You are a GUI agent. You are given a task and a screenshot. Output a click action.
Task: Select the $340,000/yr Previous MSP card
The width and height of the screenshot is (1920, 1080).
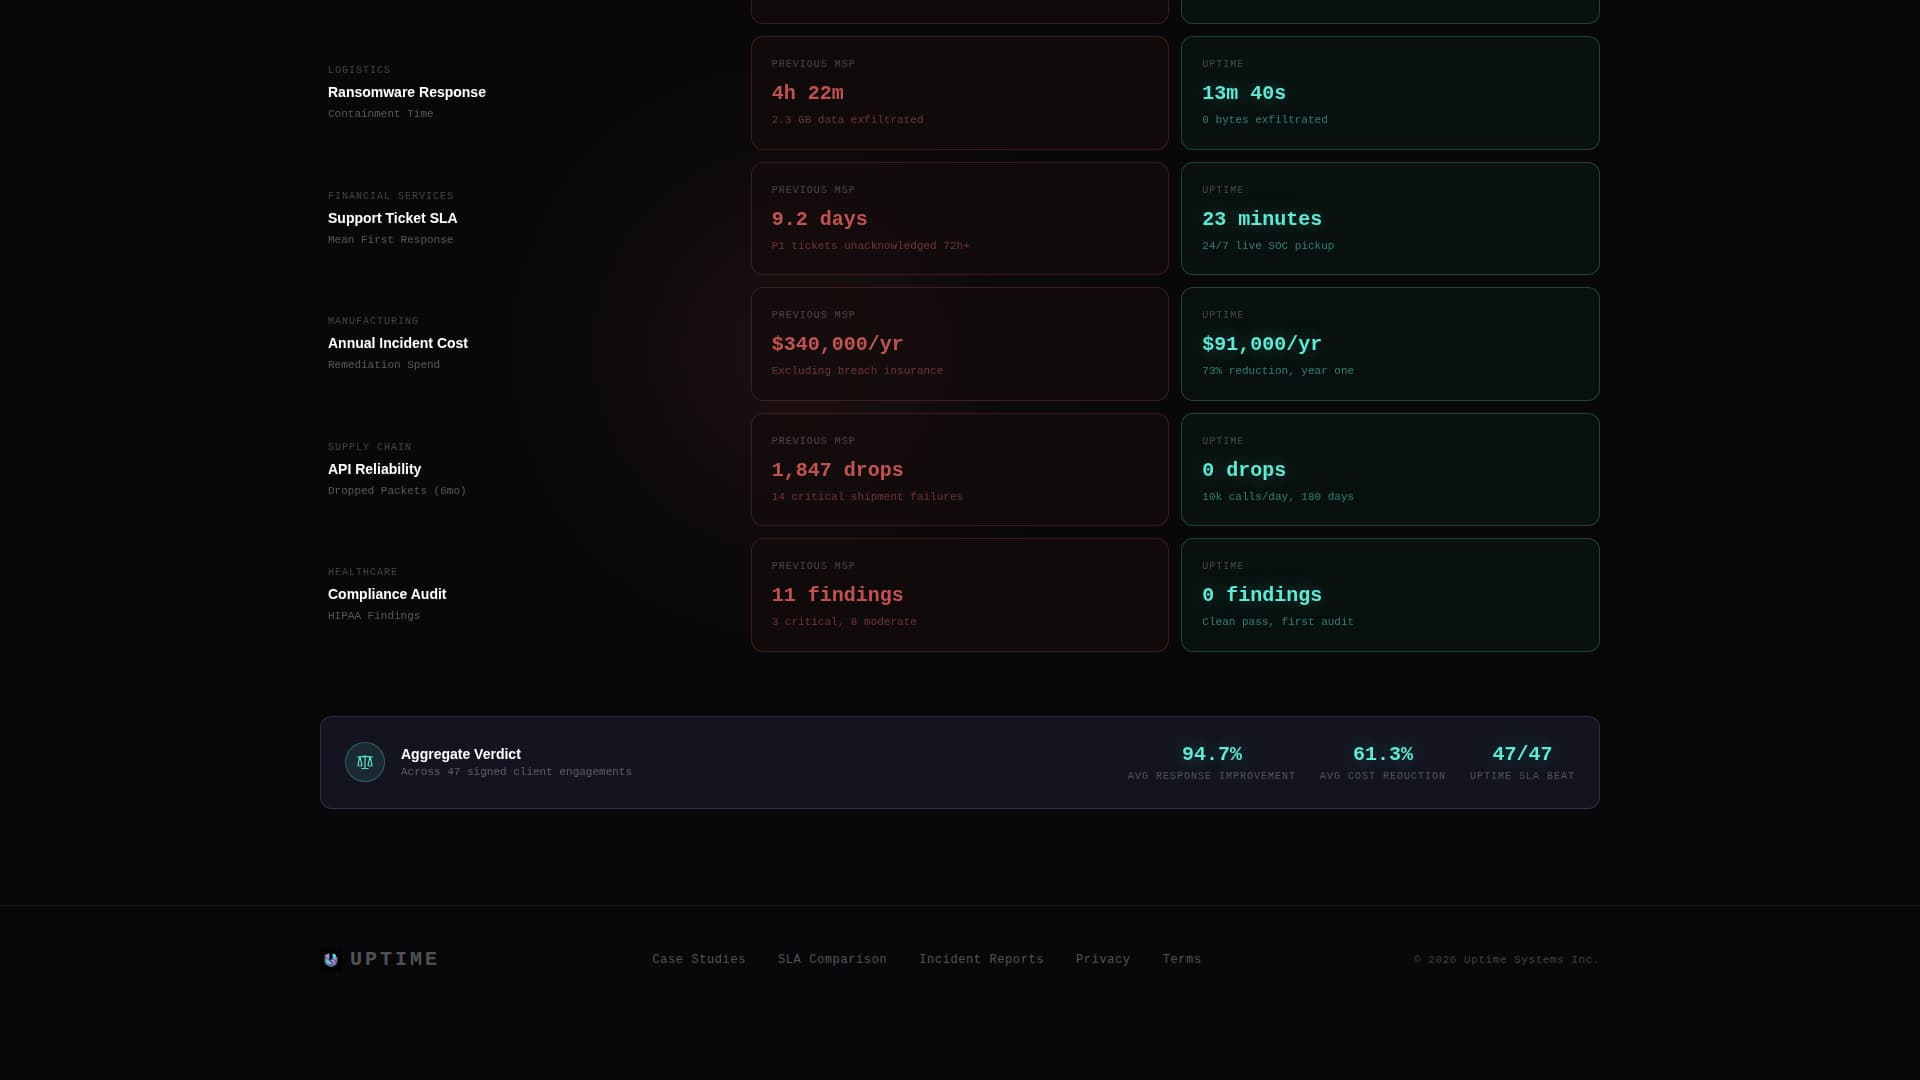[x=960, y=344]
